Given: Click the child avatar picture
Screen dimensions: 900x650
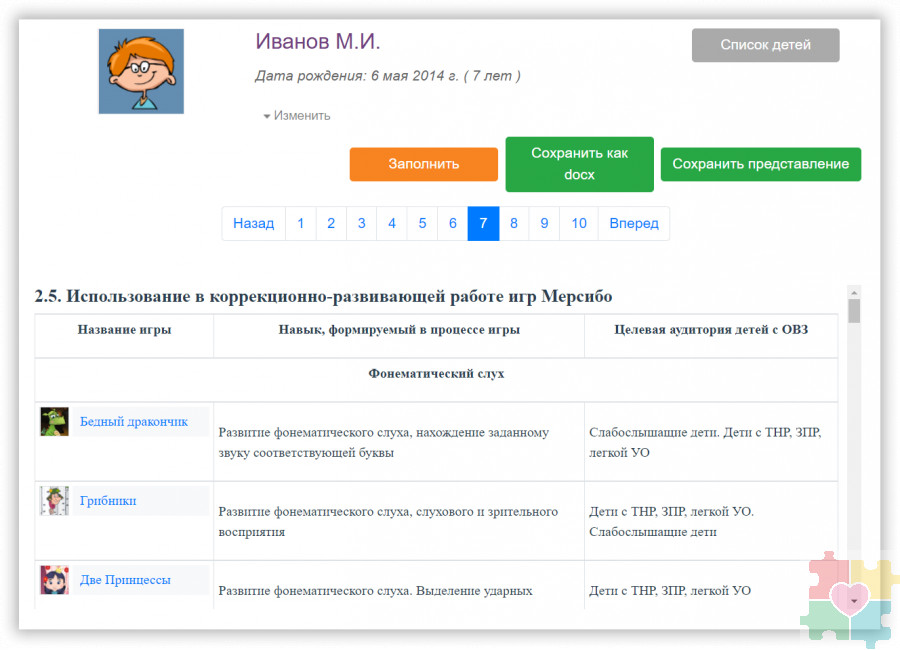Looking at the screenshot, I should (141, 71).
